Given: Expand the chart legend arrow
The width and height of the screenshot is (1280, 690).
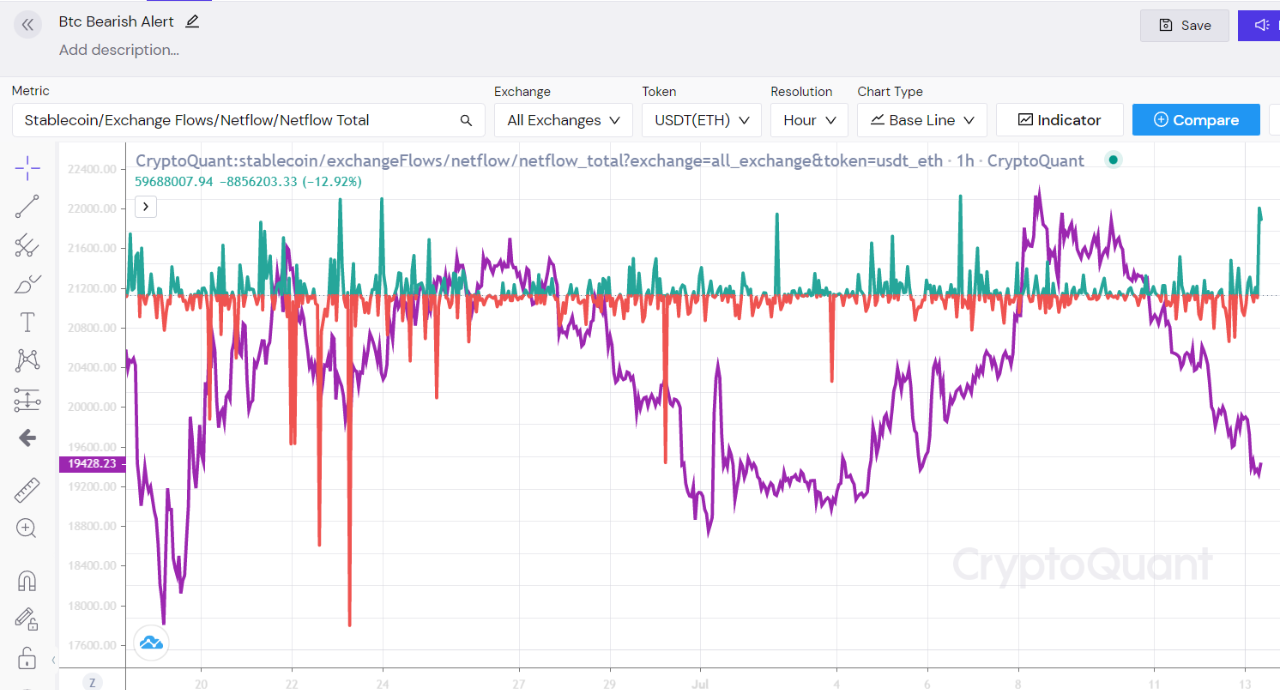Looking at the screenshot, I should 145,207.
